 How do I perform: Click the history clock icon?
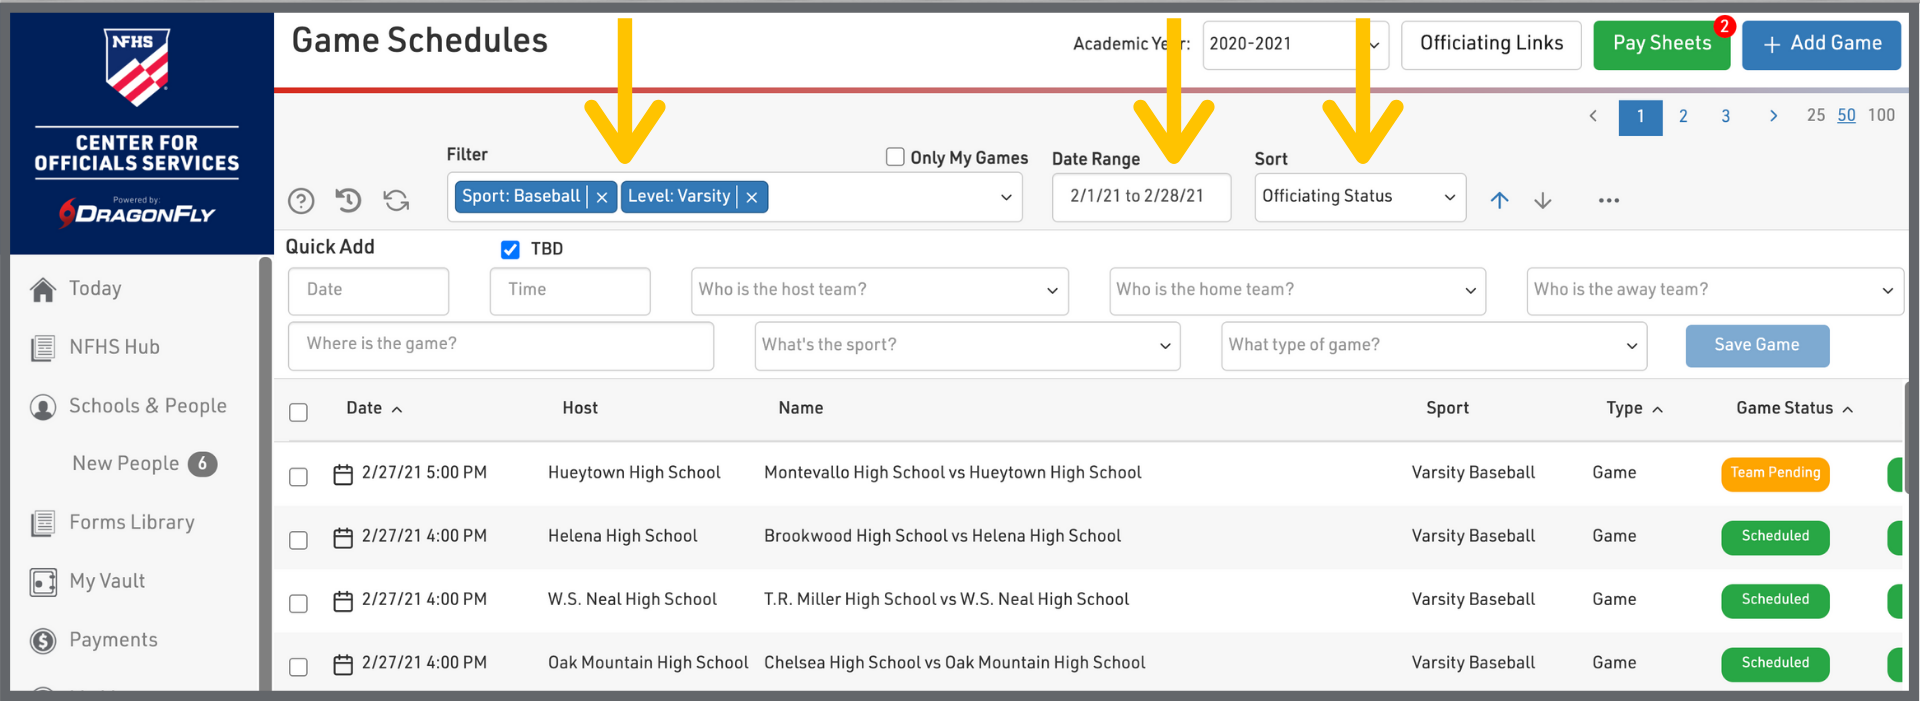click(348, 200)
